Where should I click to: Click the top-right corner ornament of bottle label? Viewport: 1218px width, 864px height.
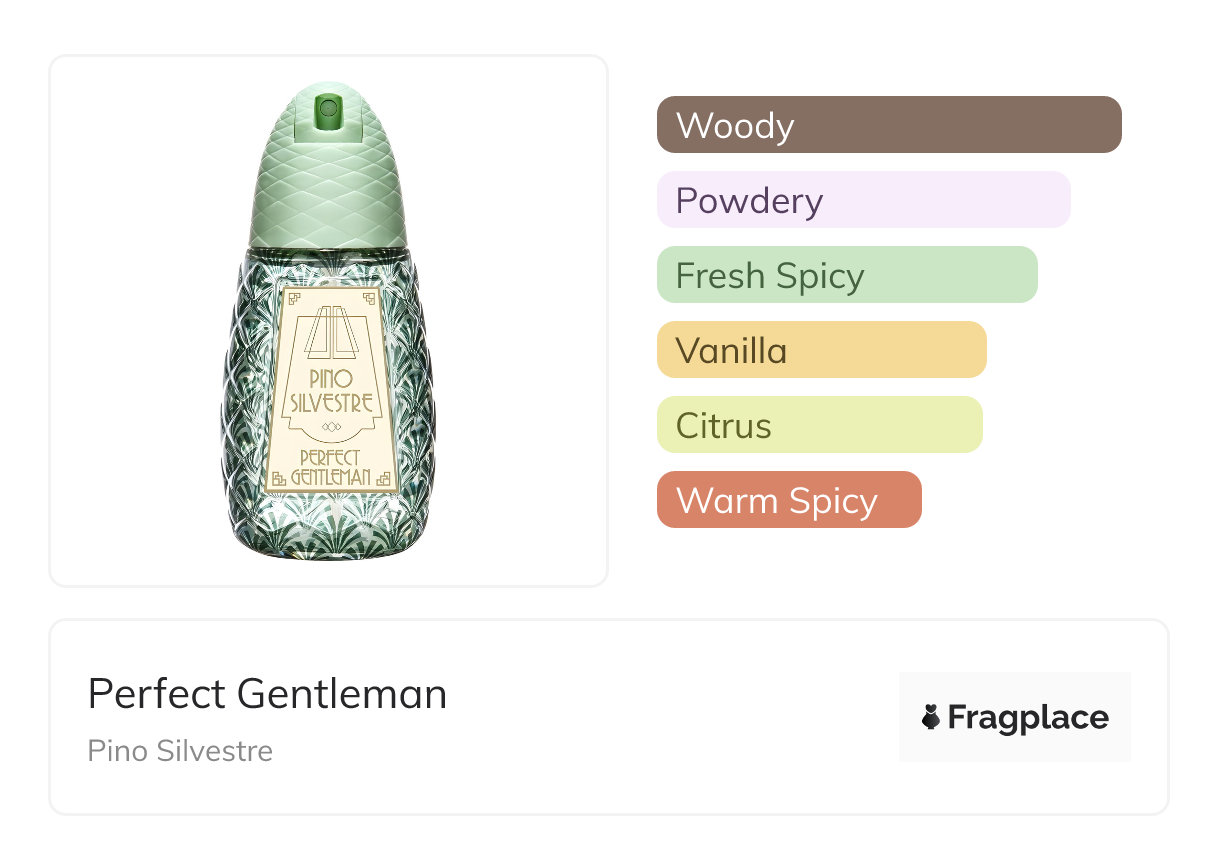pos(370,297)
